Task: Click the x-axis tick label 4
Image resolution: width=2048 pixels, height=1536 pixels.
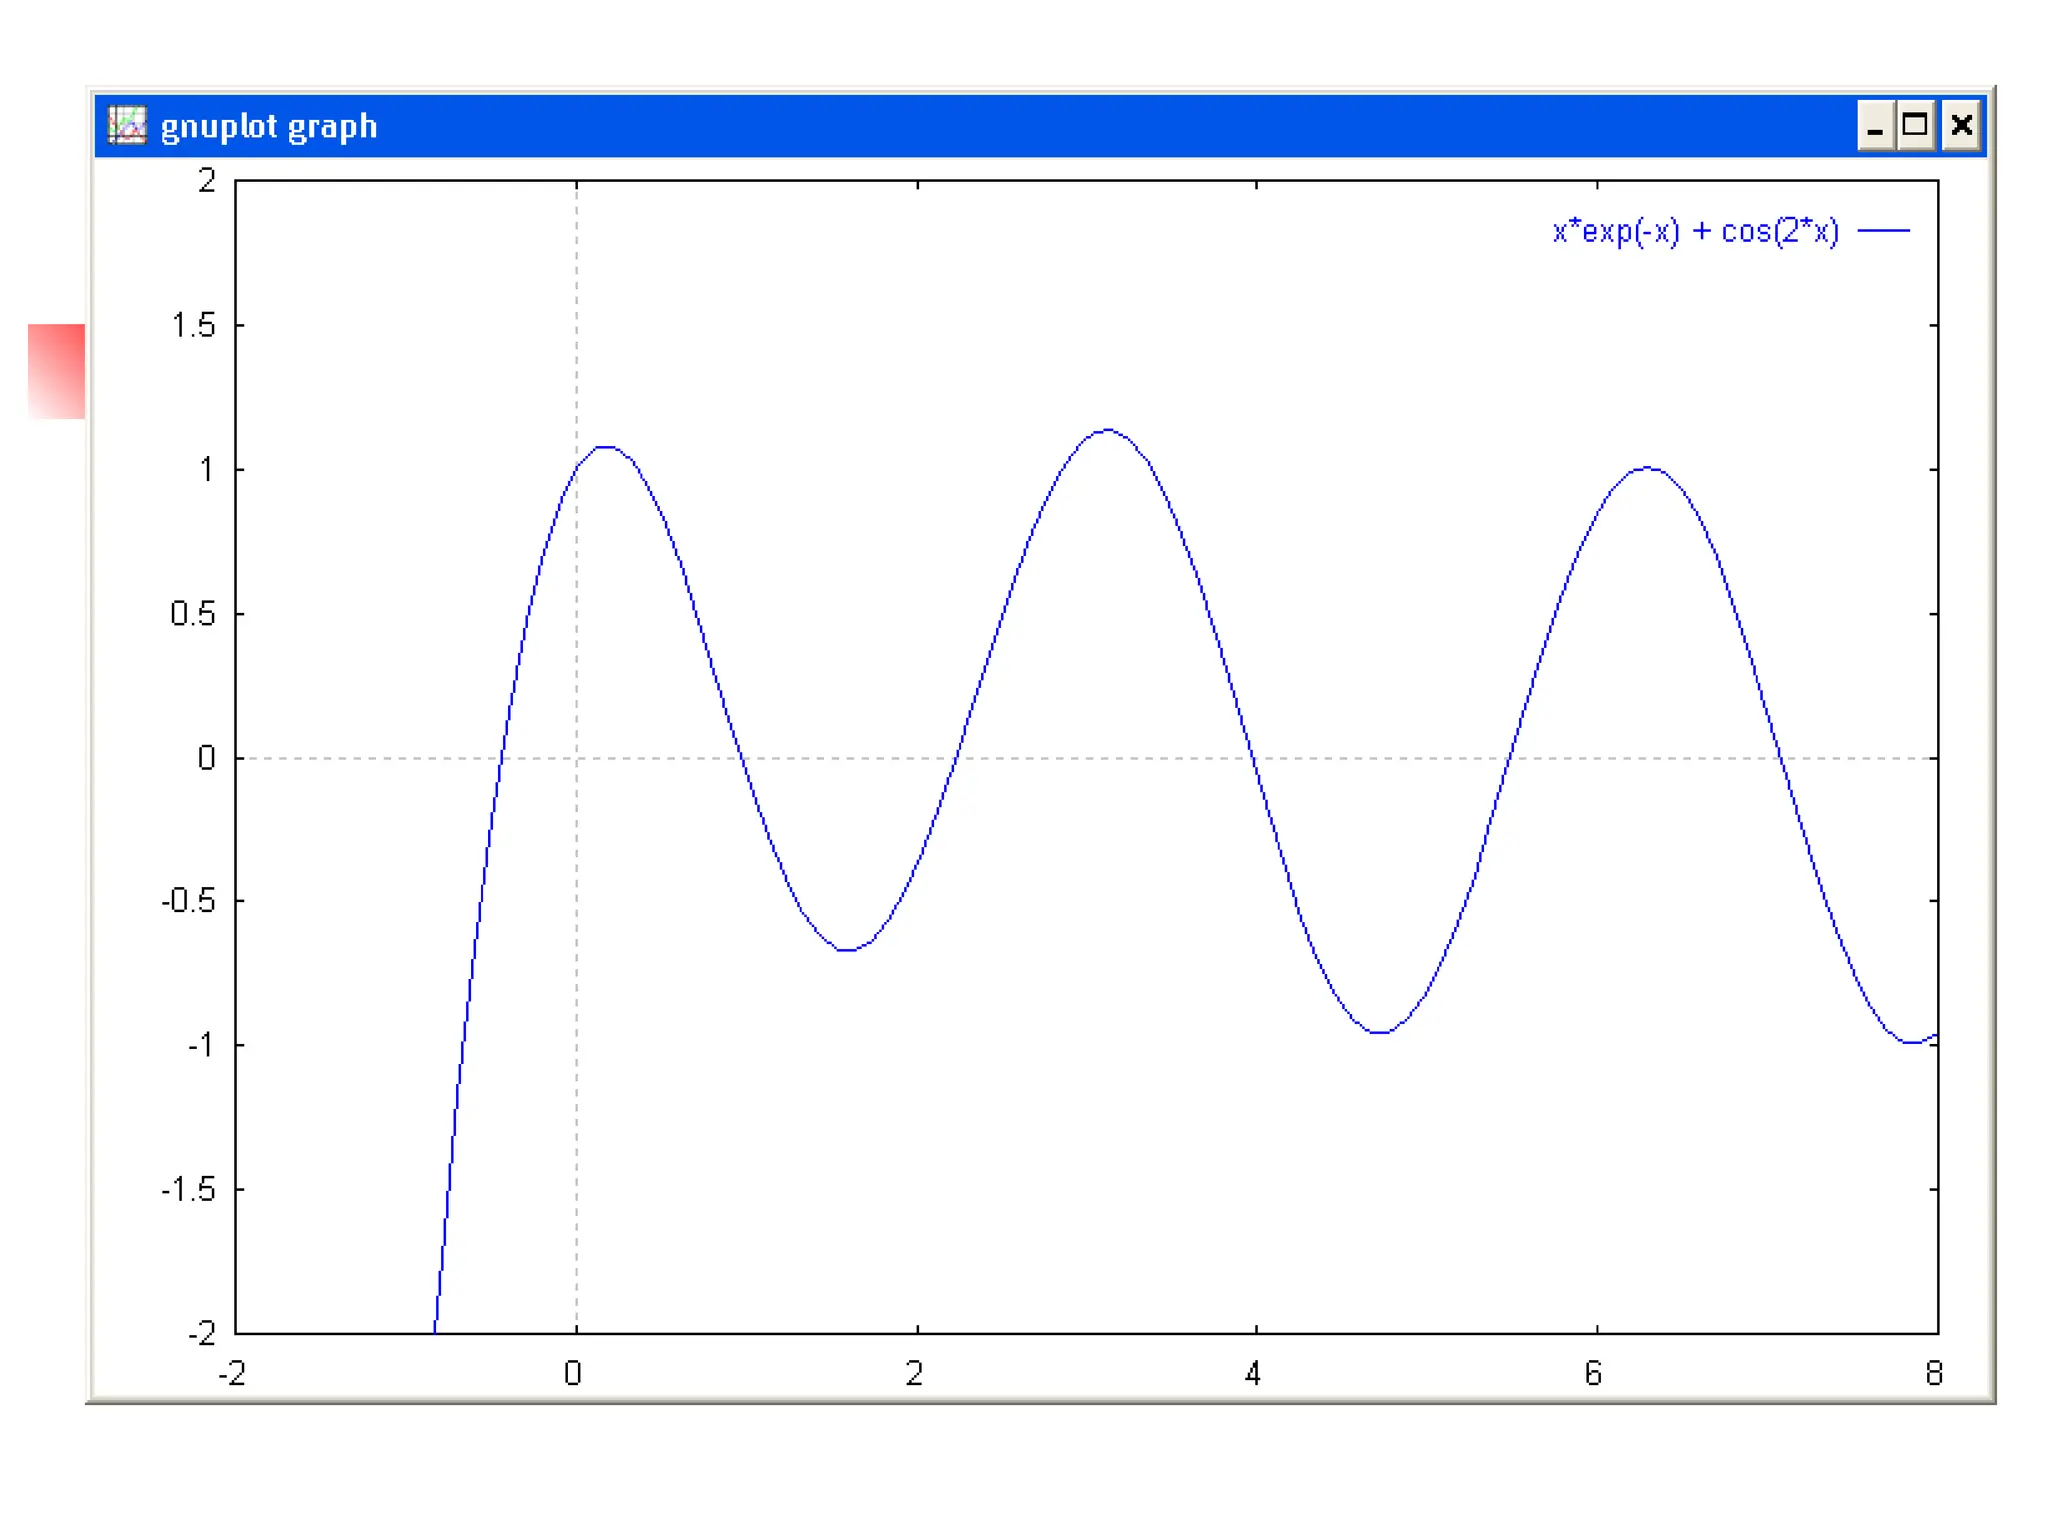Action: (1253, 1374)
